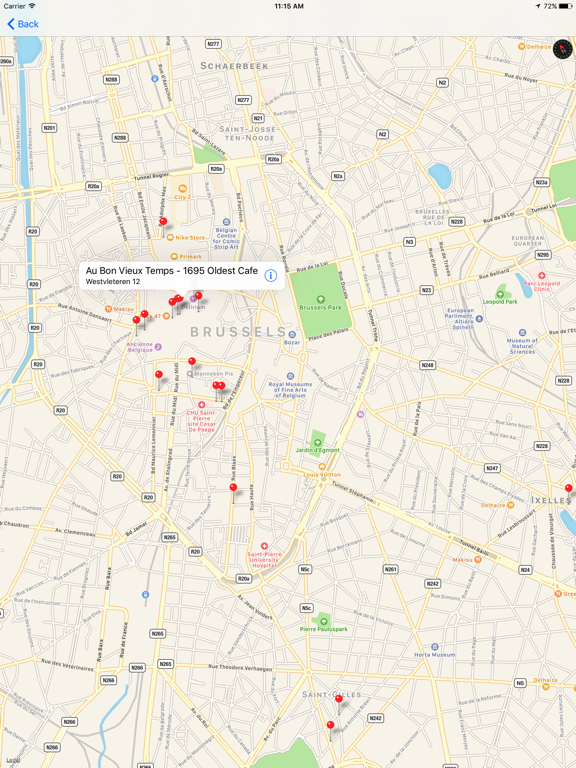Tap Saint-Pierre University Hospital icon
Screen dimensions: 576x768
(x=264, y=546)
